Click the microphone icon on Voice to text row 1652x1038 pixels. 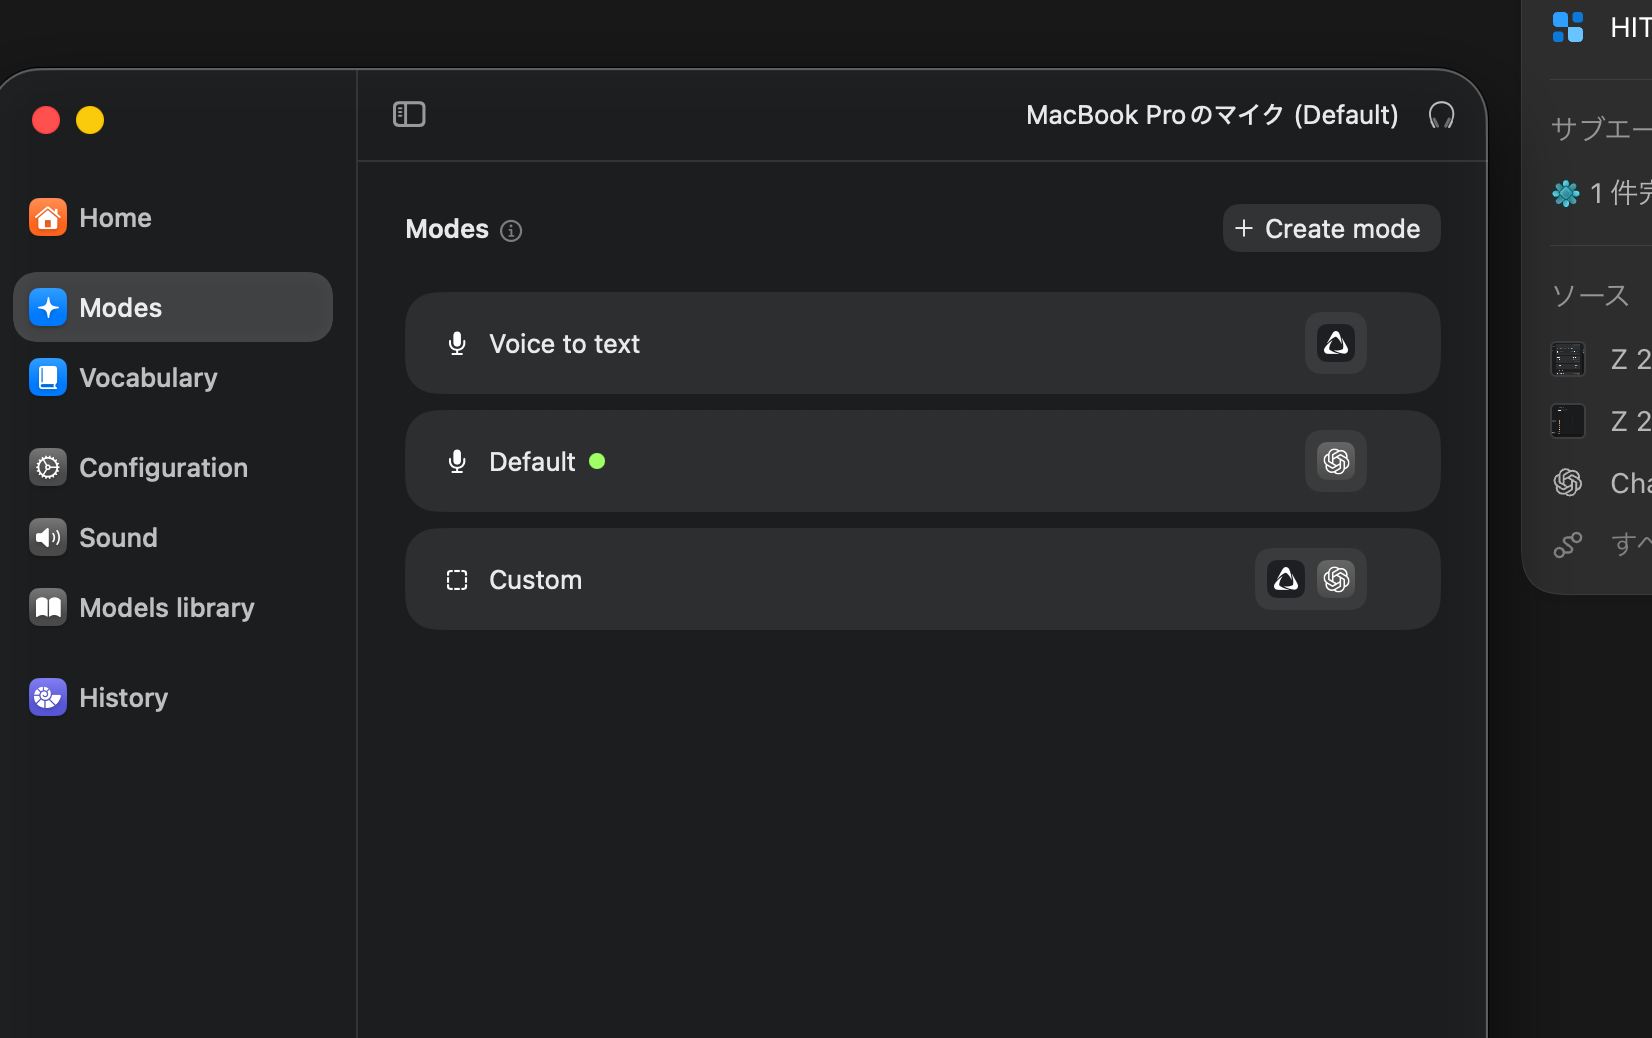point(457,343)
